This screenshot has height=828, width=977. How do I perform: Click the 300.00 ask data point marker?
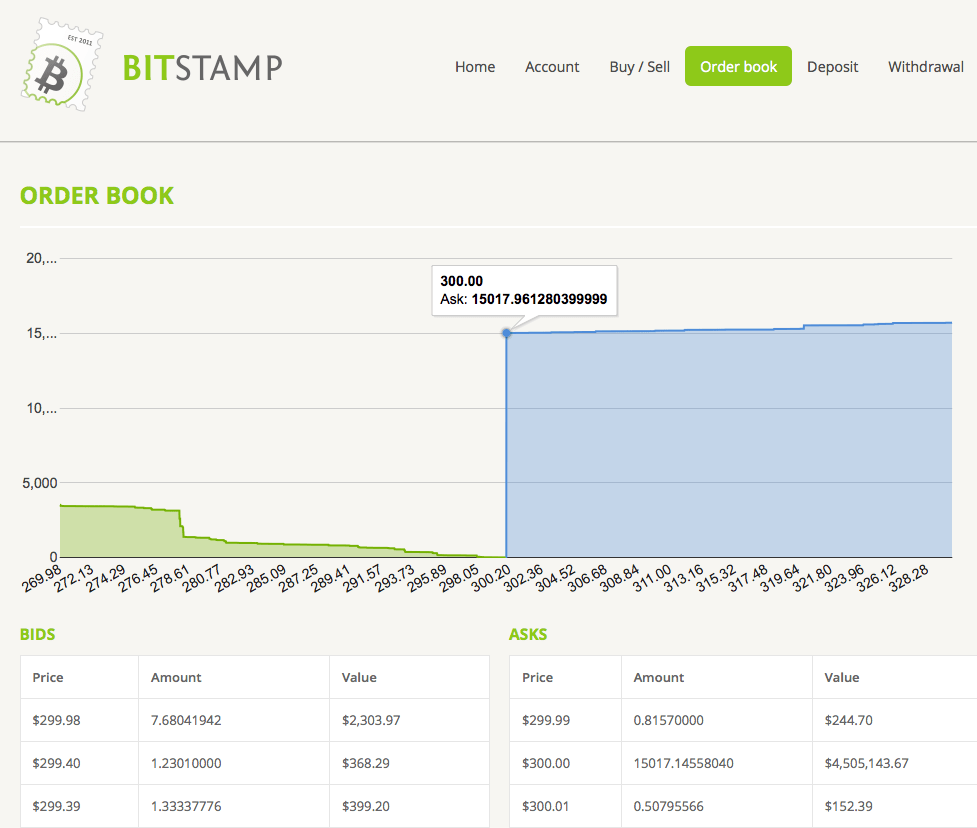tap(507, 333)
